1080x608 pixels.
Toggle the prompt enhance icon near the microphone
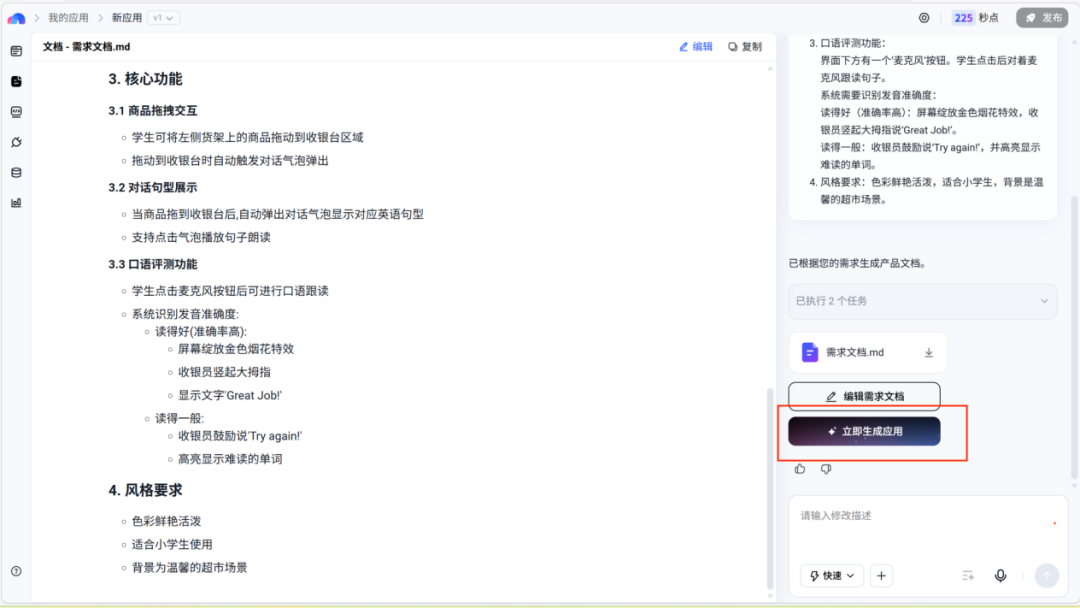click(967, 575)
